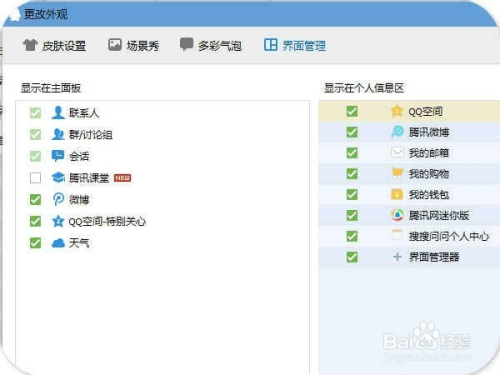Select the 界面管理 tab
This screenshot has width=500, height=375.
click(295, 45)
